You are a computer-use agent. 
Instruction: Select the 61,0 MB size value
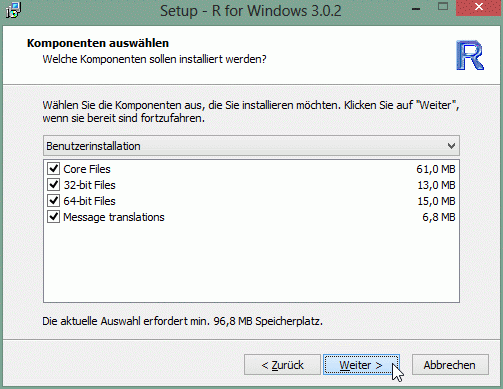[436, 169]
